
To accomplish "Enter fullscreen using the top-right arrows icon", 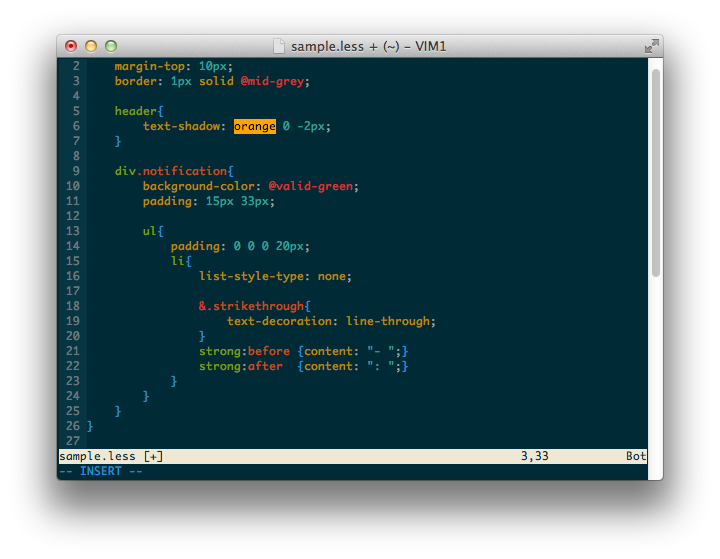I will 651,46.
